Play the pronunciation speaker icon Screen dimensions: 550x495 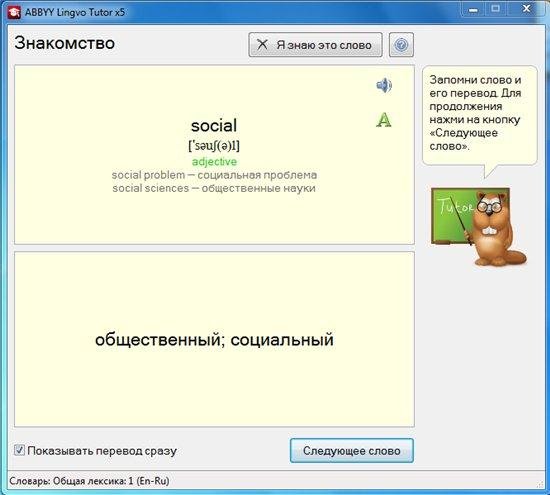(384, 86)
